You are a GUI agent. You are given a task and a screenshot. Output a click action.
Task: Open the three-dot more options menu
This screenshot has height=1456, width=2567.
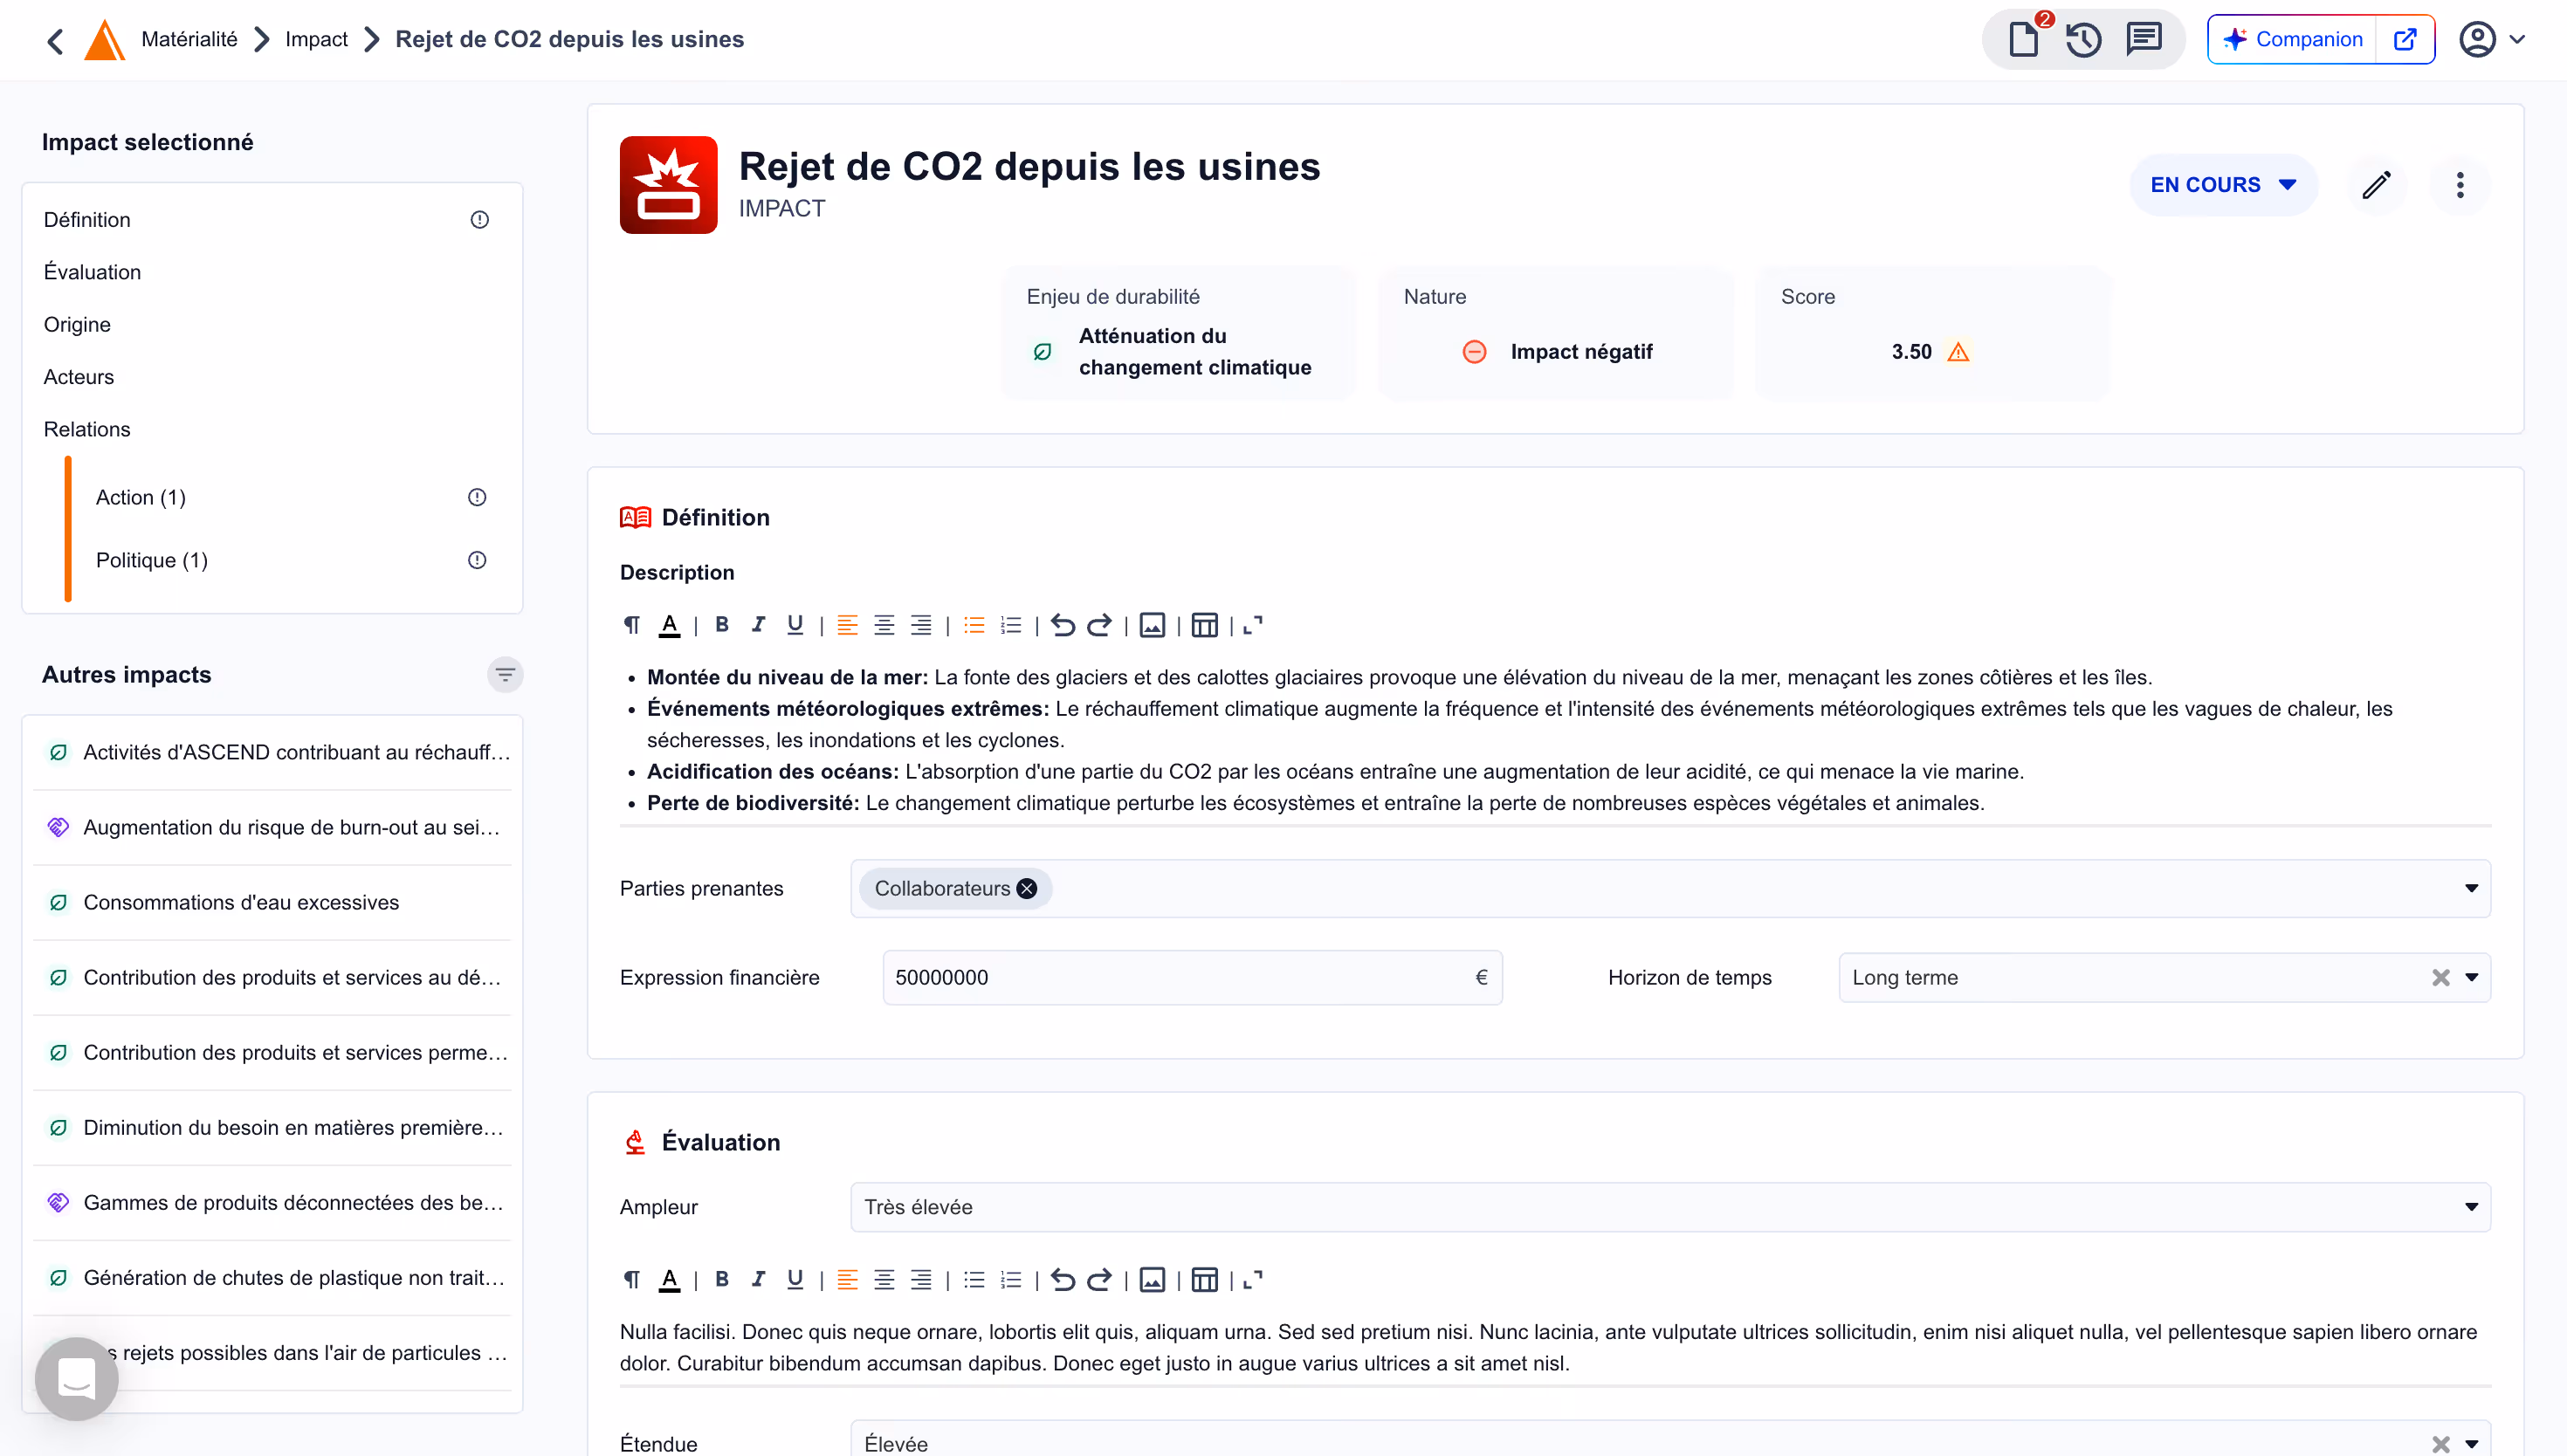click(2460, 185)
